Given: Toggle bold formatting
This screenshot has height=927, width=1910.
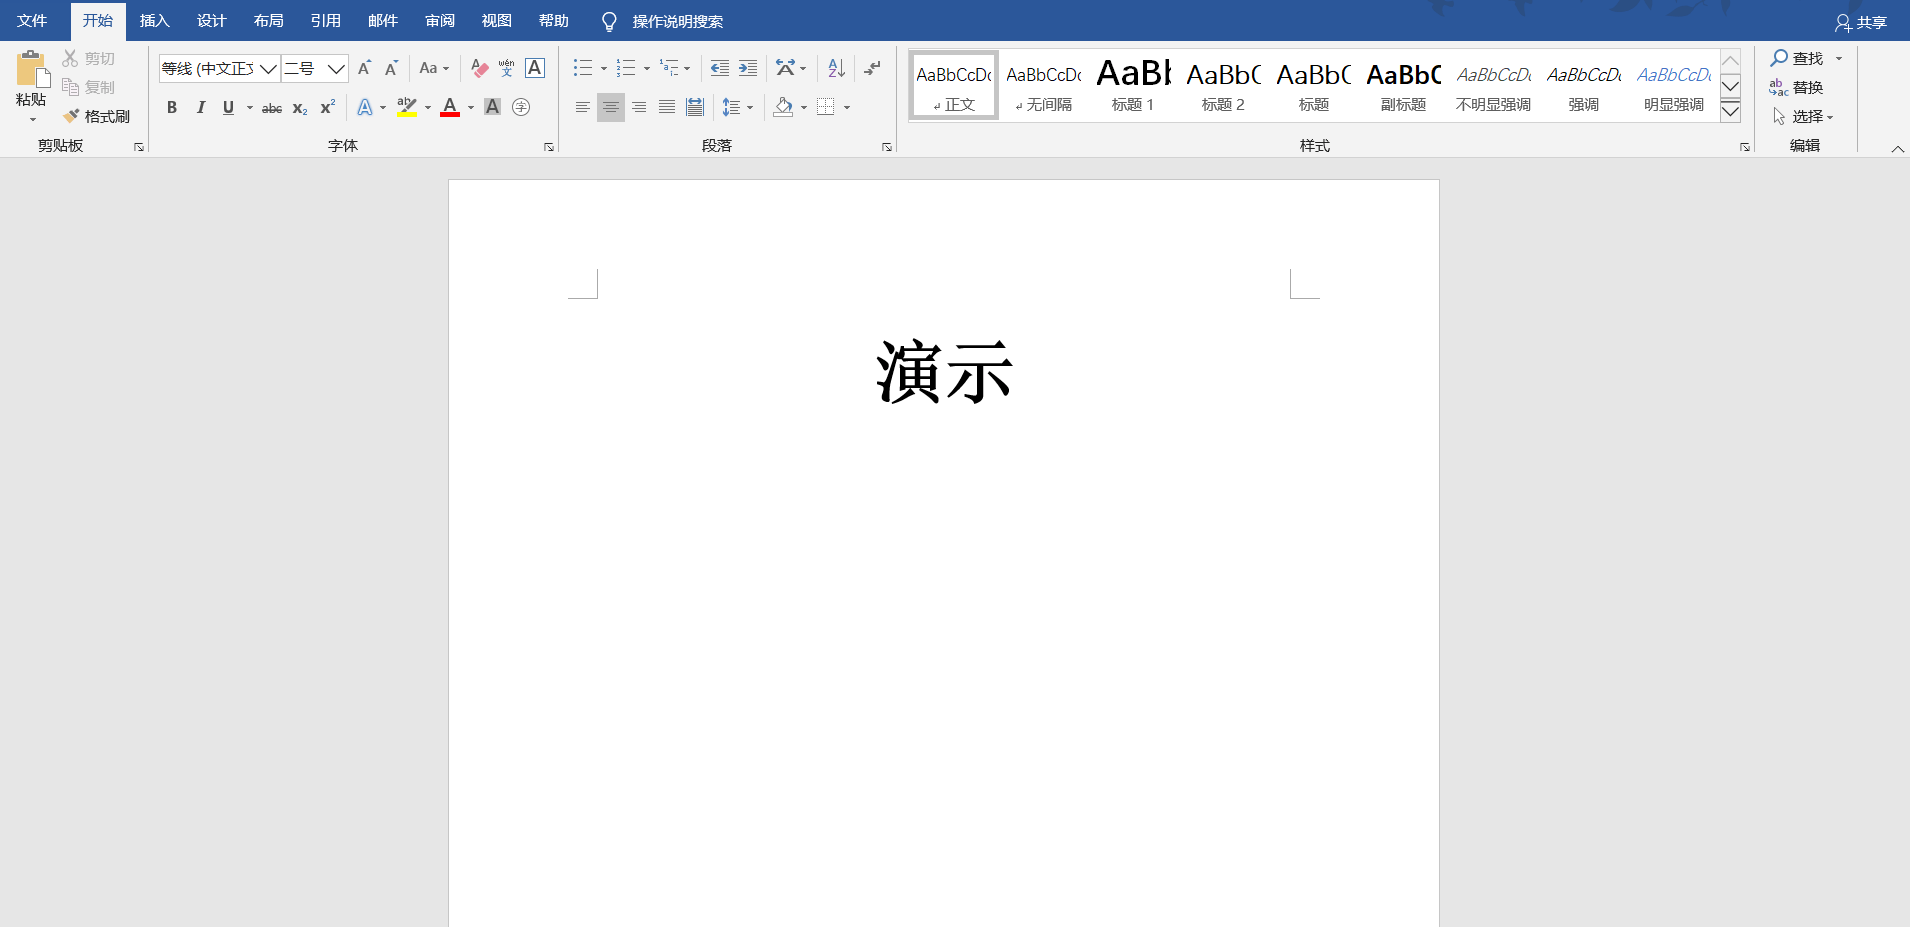Looking at the screenshot, I should [x=172, y=107].
